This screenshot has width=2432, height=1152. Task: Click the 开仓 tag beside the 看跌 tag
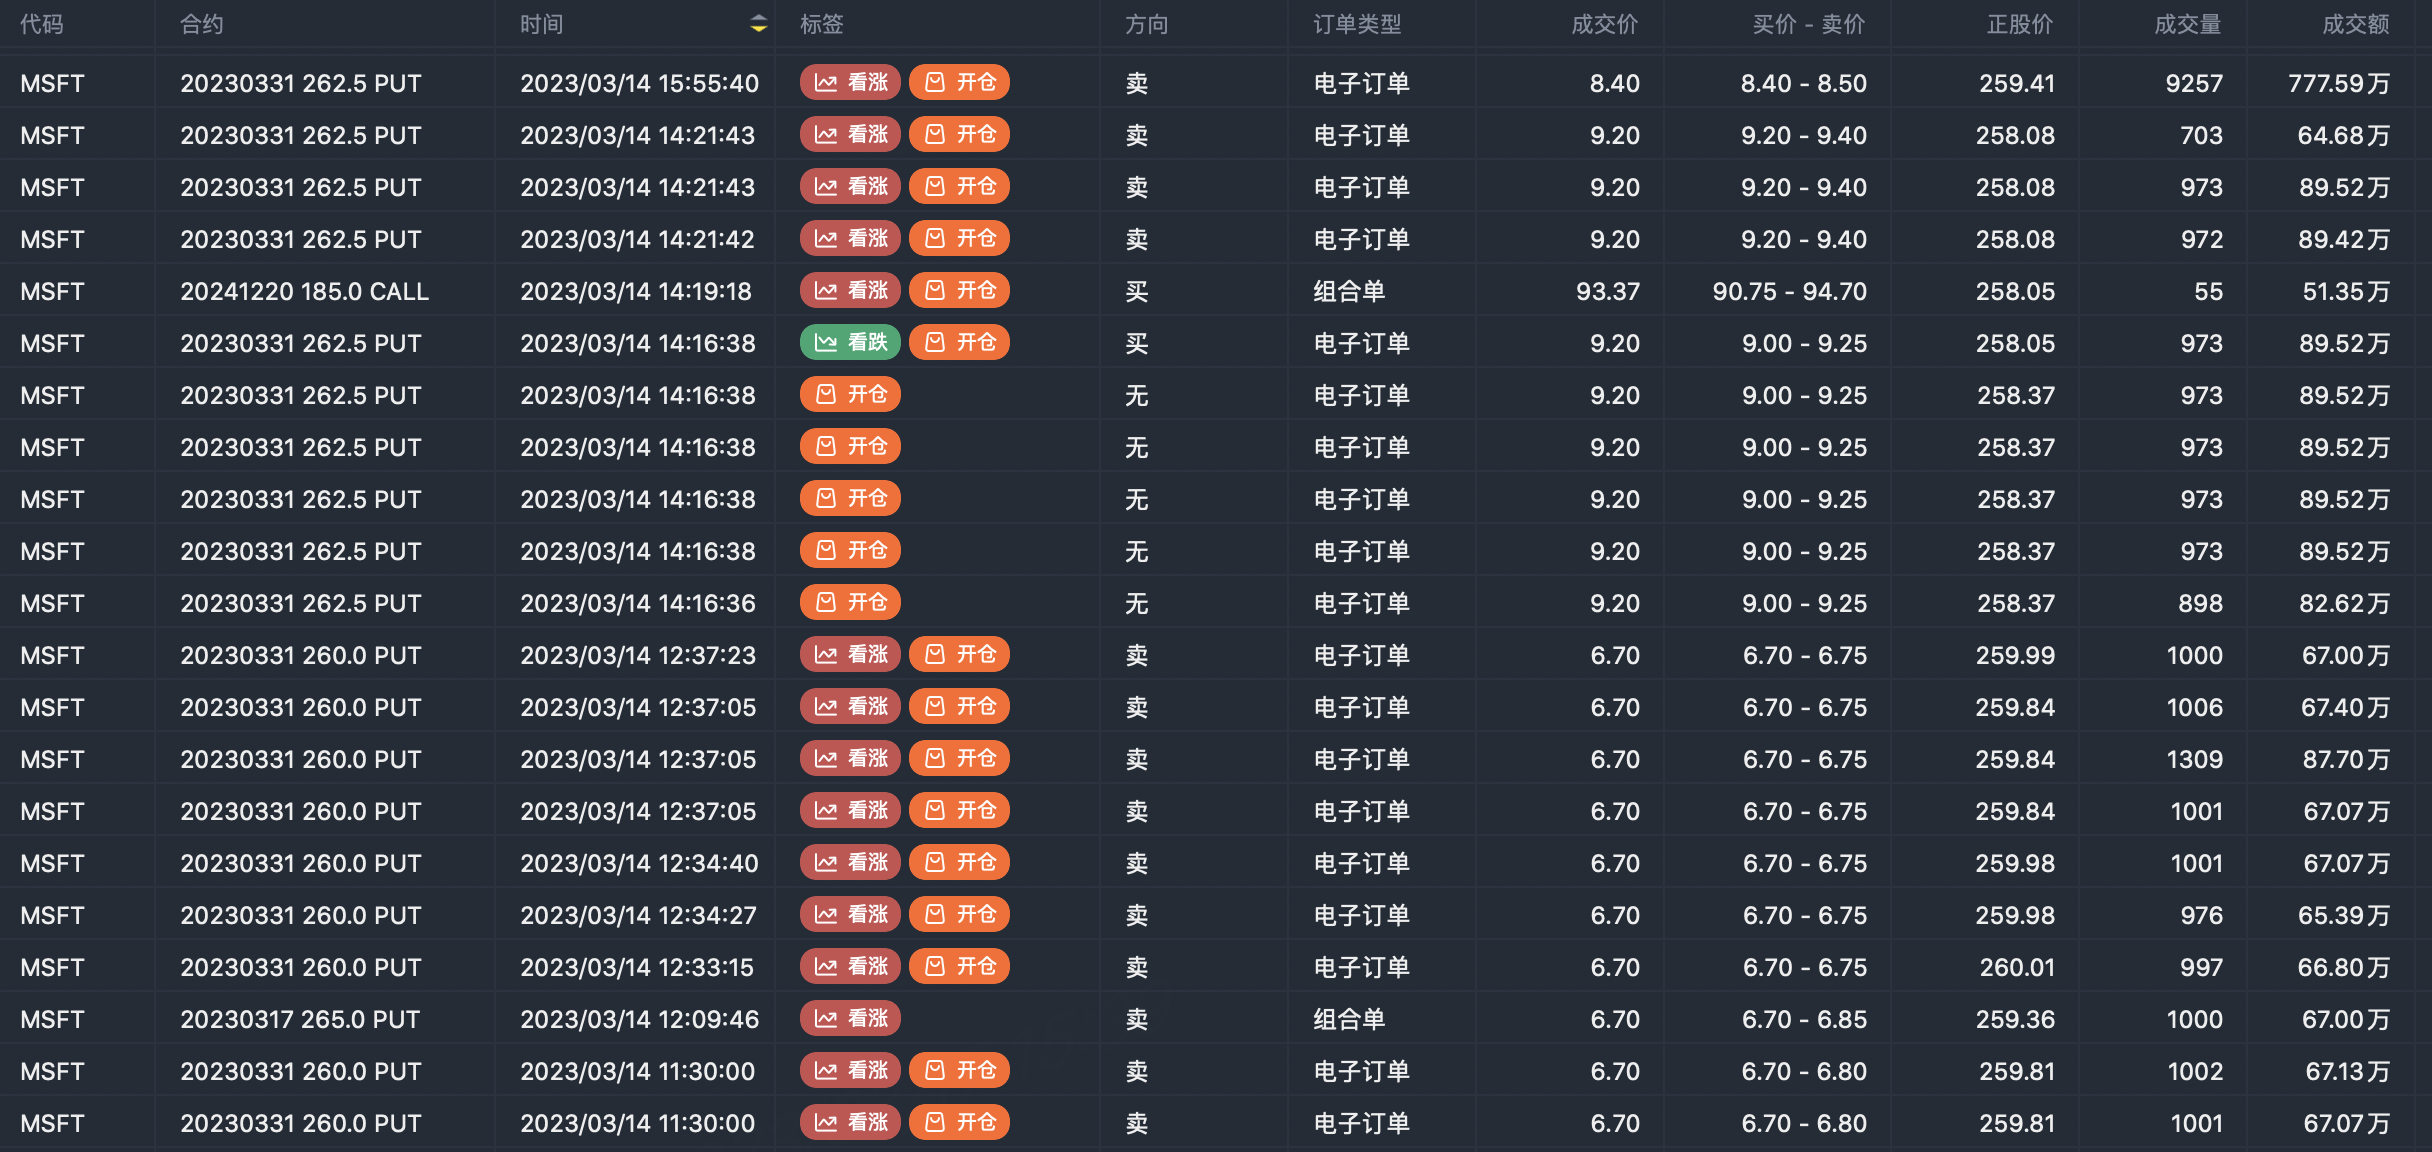click(x=959, y=342)
